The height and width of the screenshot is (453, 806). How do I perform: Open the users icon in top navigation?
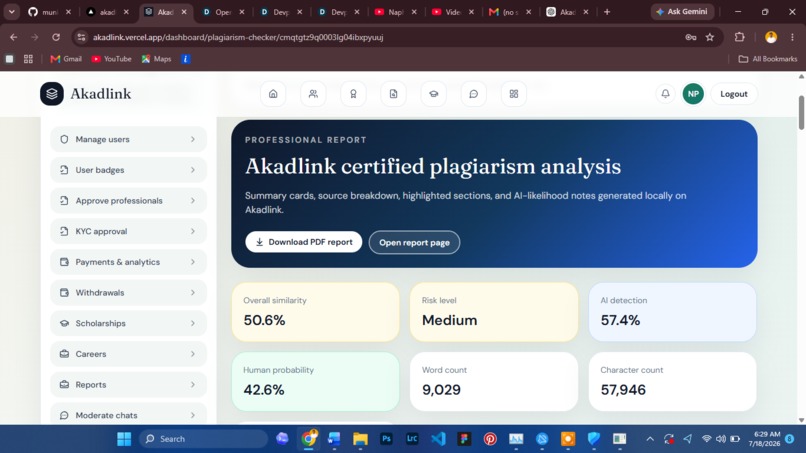click(313, 94)
